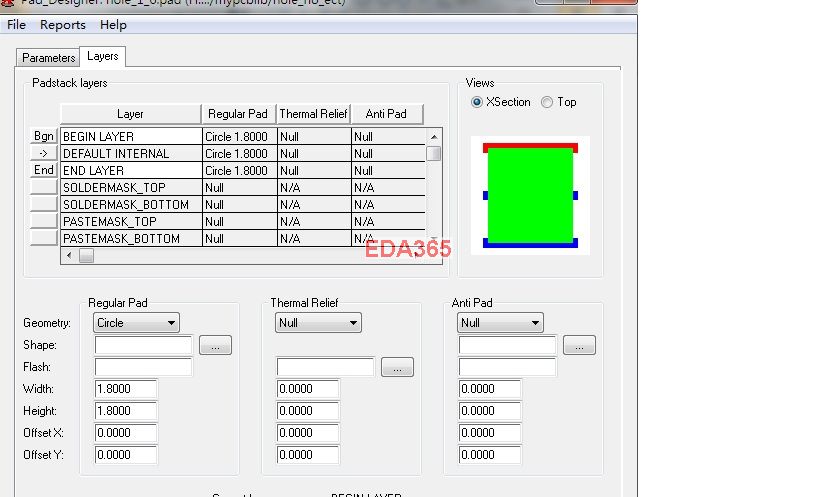Select the SOLDERMASK_BOTTOM layer cell
819x497 pixels.
click(131, 205)
